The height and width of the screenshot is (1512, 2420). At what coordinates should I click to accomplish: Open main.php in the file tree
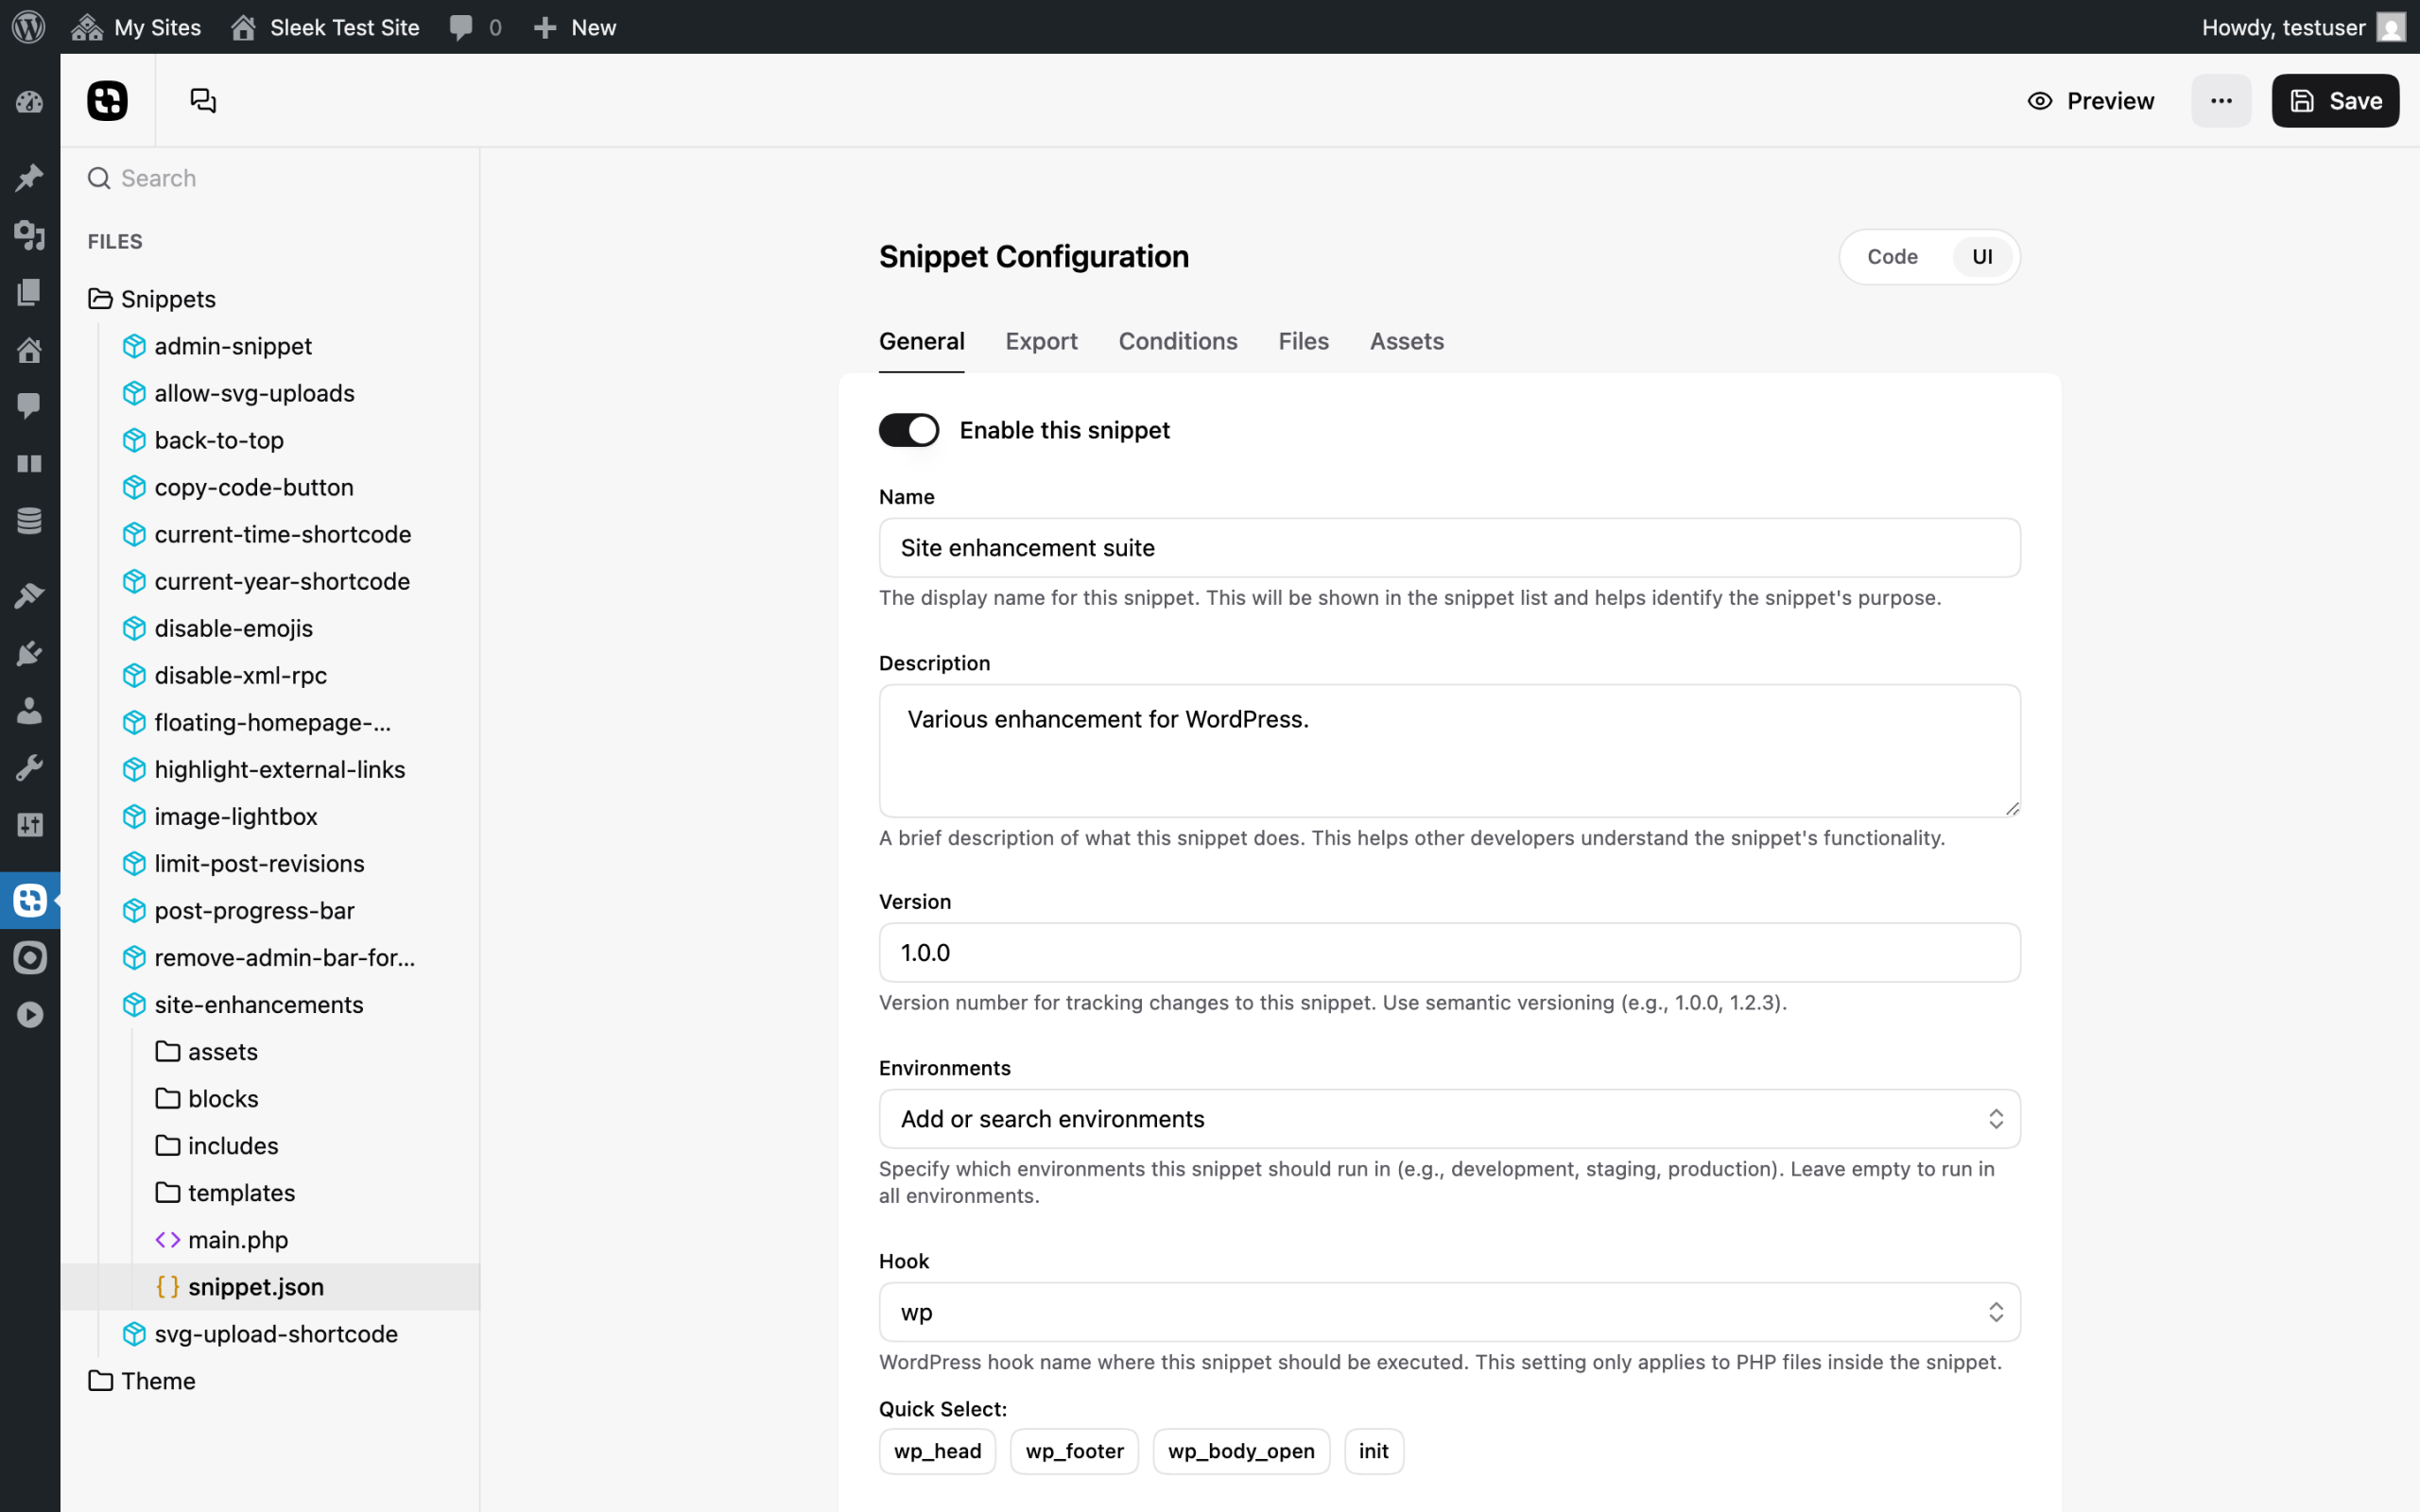click(237, 1240)
